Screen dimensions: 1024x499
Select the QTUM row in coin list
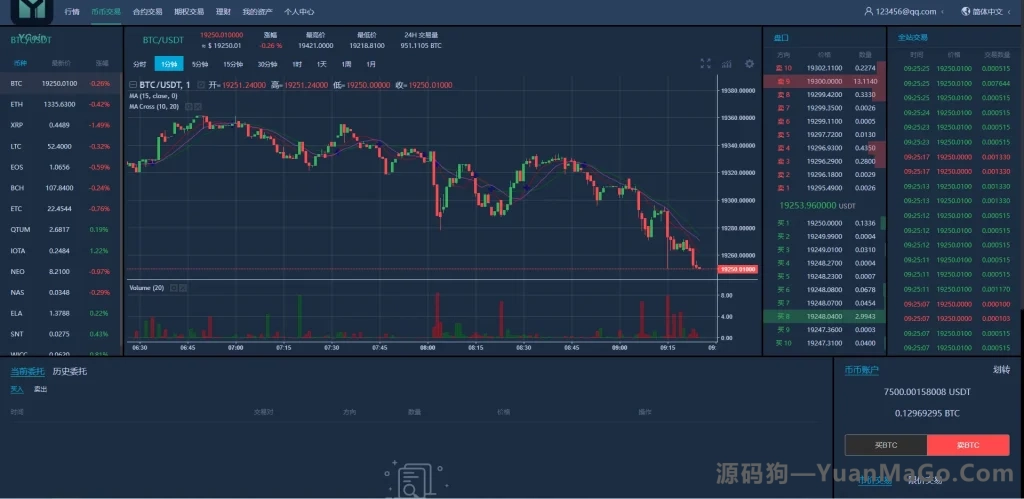point(61,230)
